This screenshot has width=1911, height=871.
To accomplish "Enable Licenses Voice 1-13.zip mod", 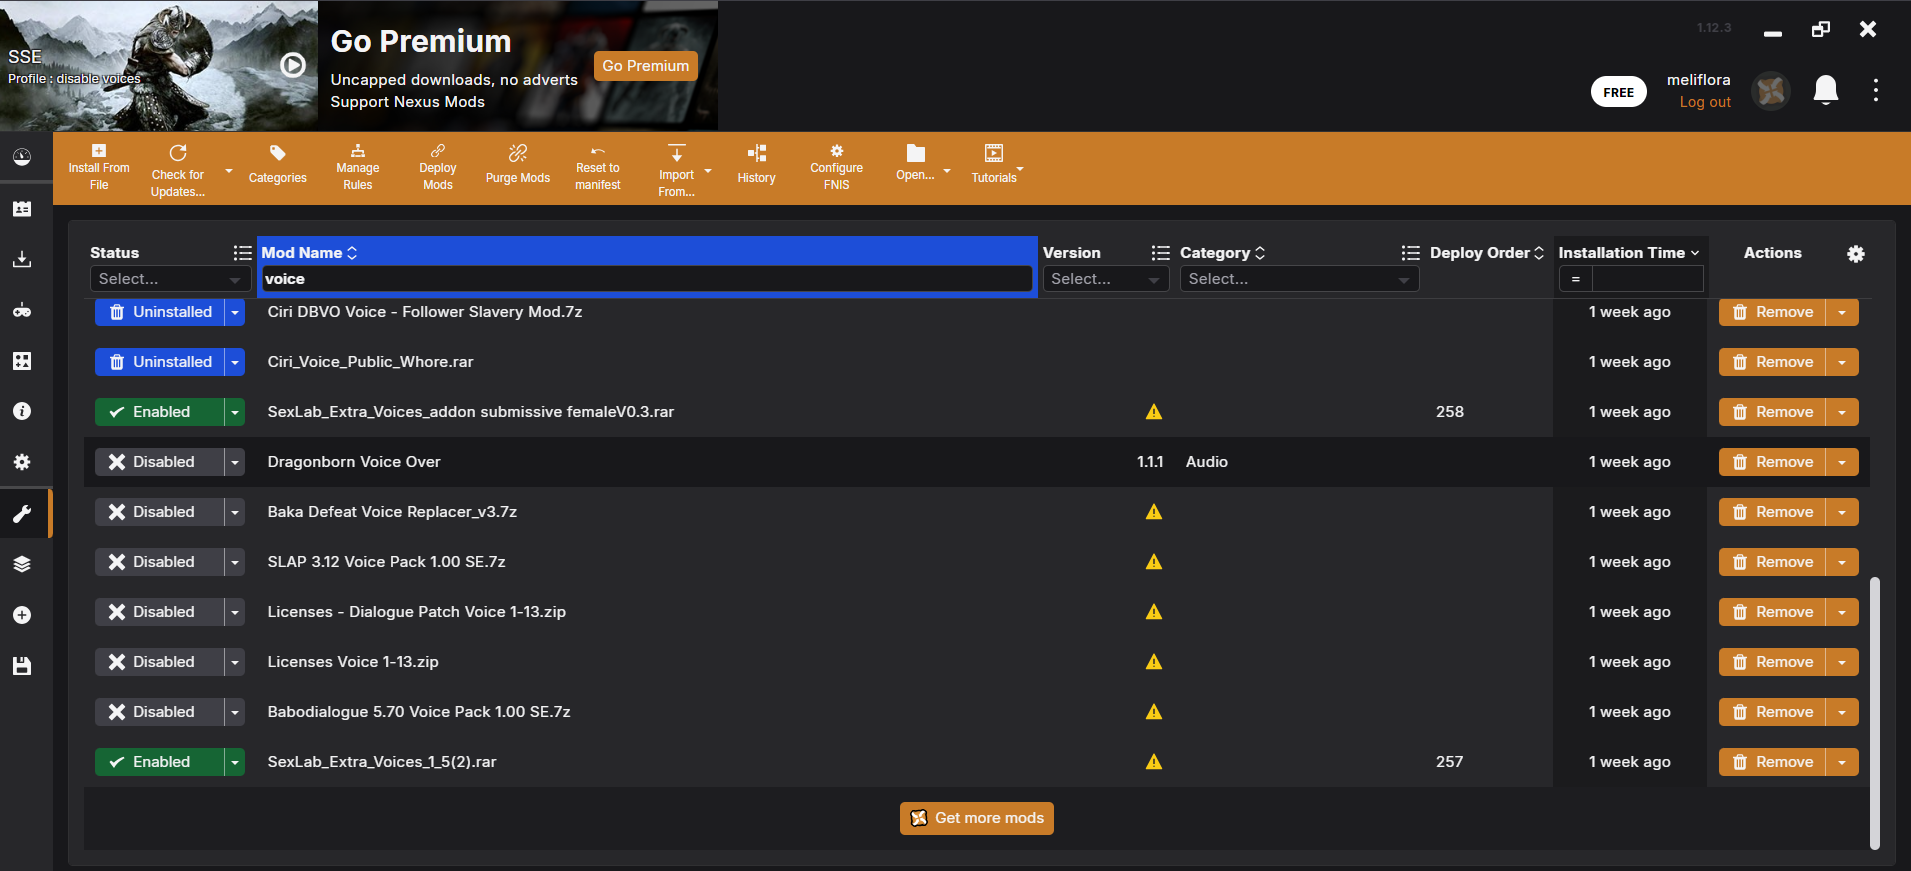I will 159,662.
